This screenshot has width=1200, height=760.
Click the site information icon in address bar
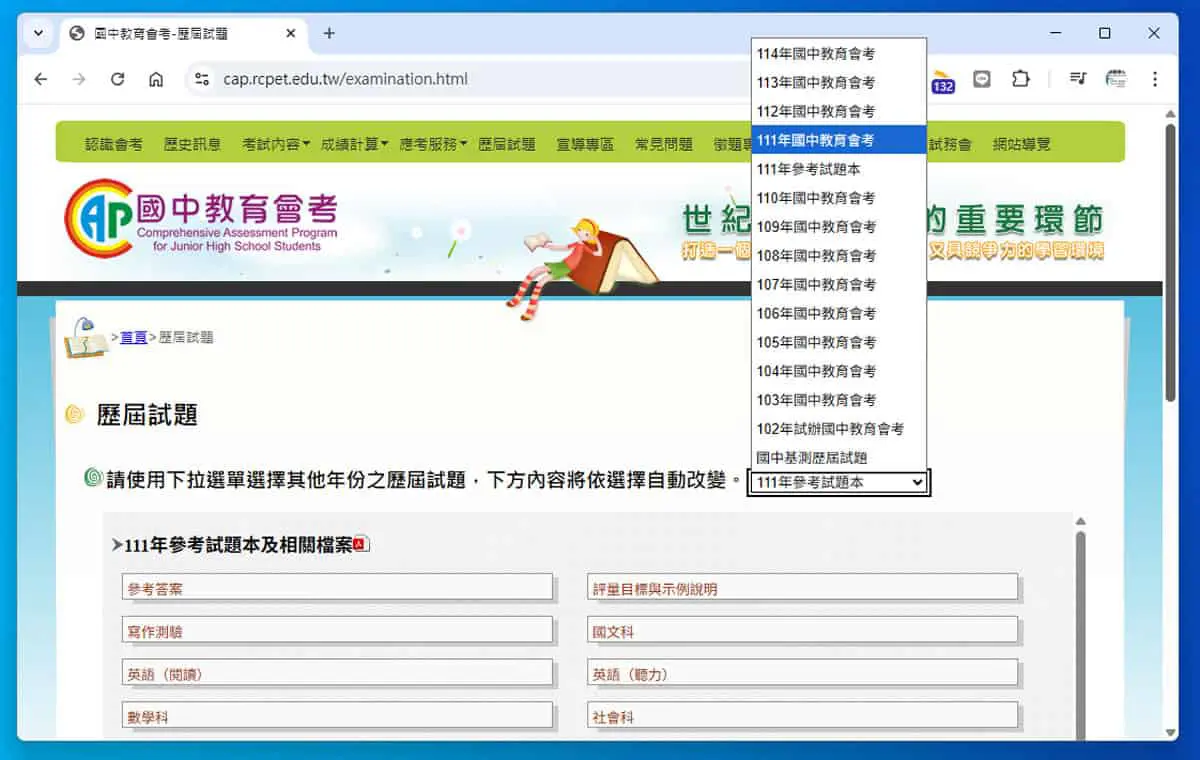(201, 79)
